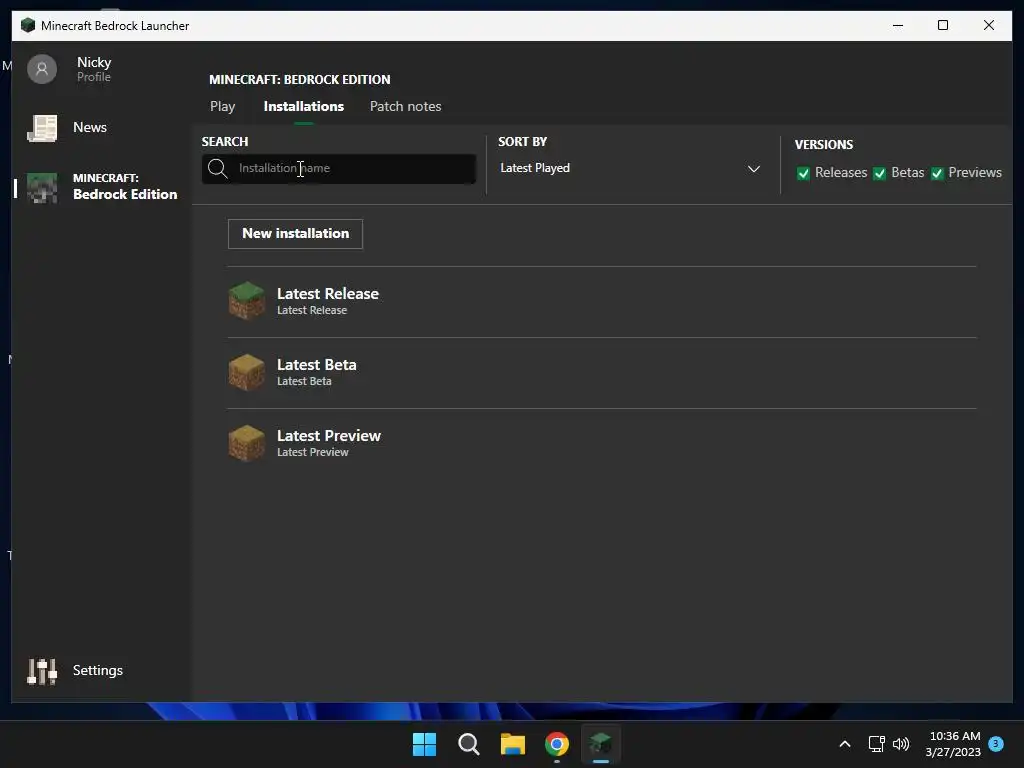Screen dimensions: 1024x768
Task: Open Settings sliders icon
Action: (x=42, y=671)
